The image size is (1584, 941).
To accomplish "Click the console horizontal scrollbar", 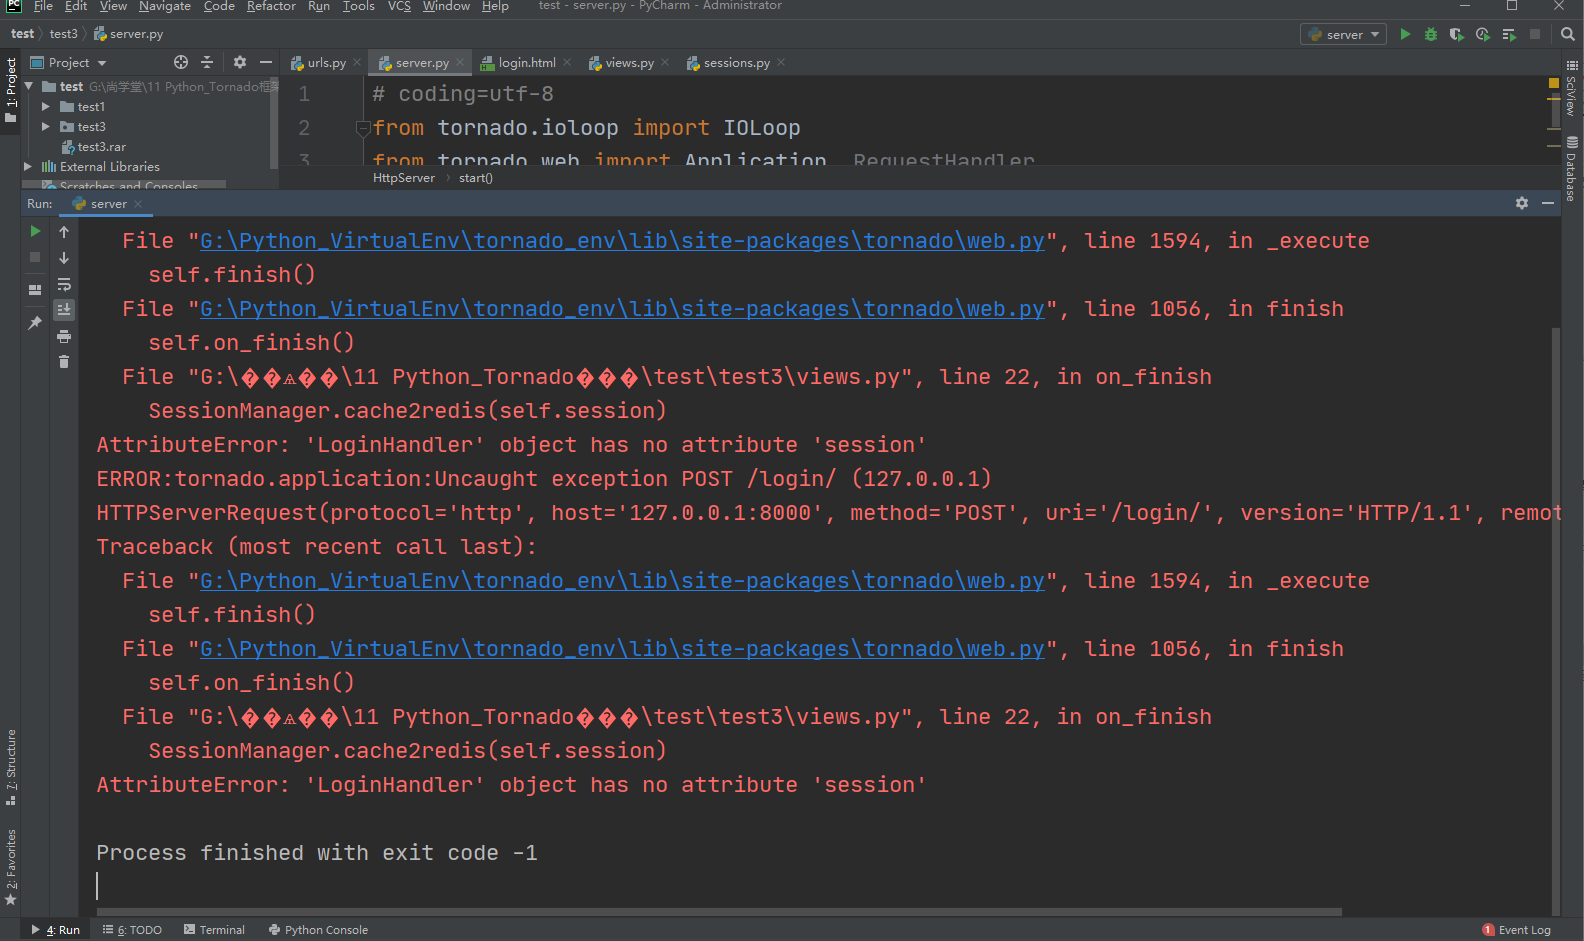I will [719, 912].
